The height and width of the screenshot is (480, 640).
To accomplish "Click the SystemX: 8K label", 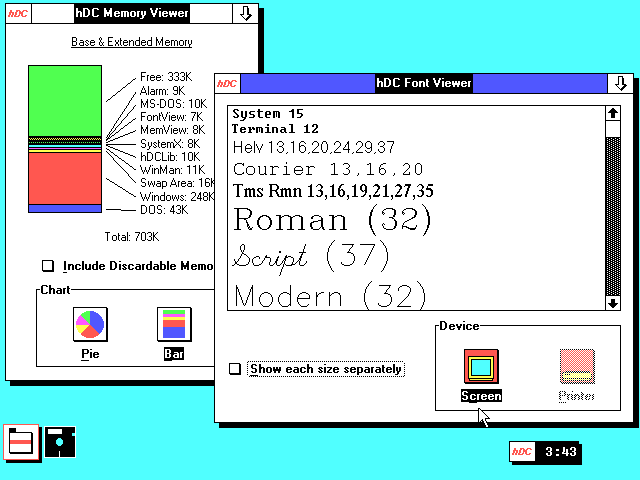I will [170, 144].
